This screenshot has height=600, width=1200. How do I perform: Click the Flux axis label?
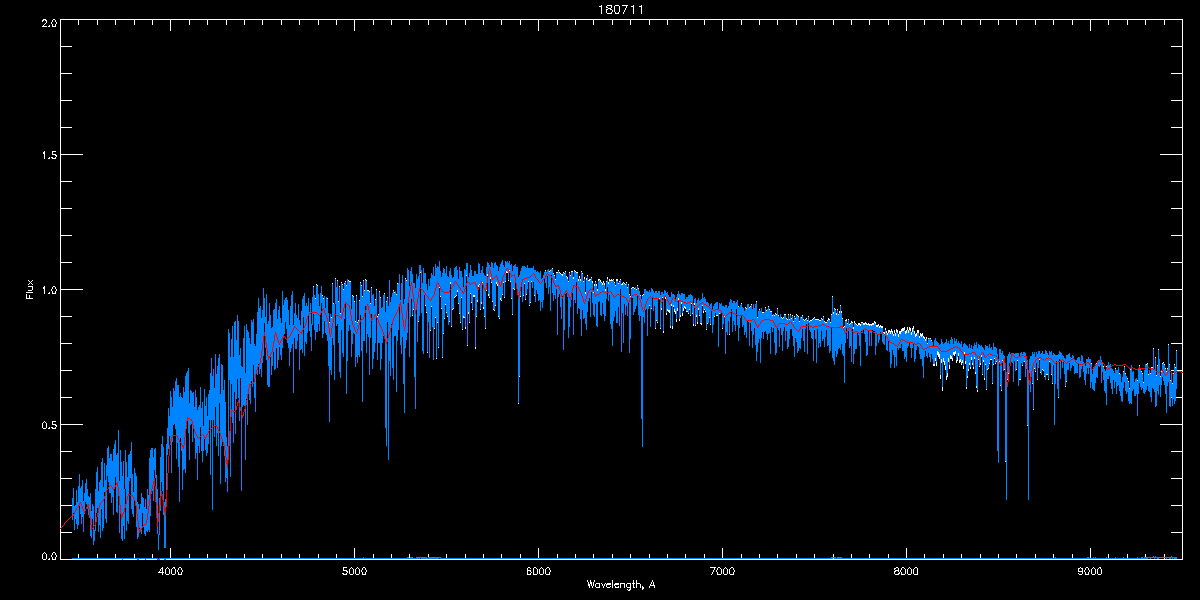click(29, 290)
